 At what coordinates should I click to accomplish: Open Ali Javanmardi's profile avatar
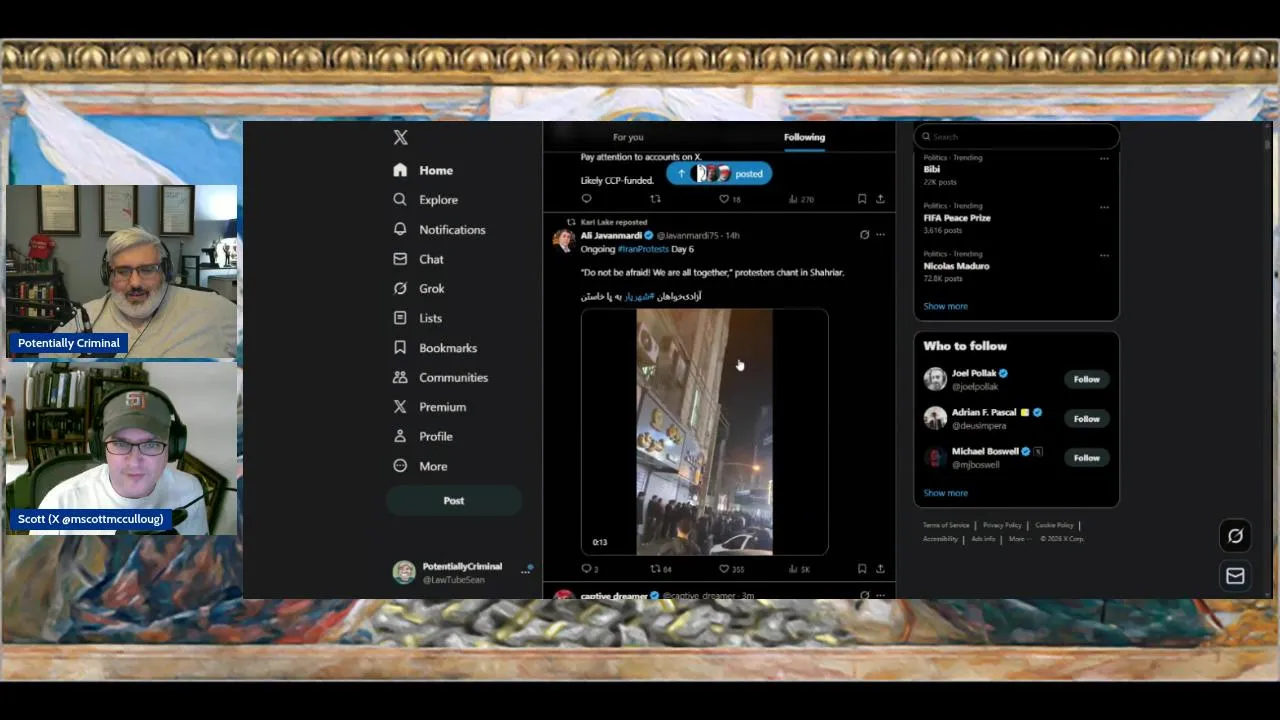tap(564, 239)
